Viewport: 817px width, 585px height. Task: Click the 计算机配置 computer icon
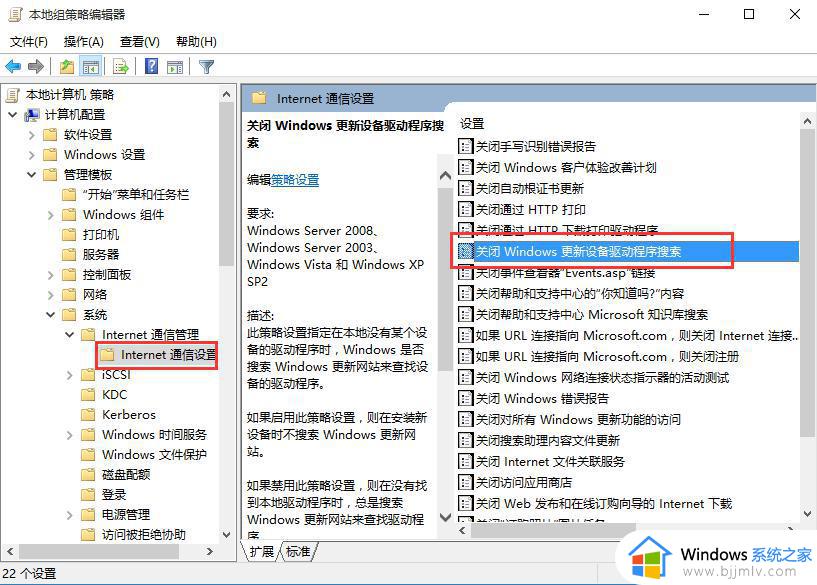point(32,115)
